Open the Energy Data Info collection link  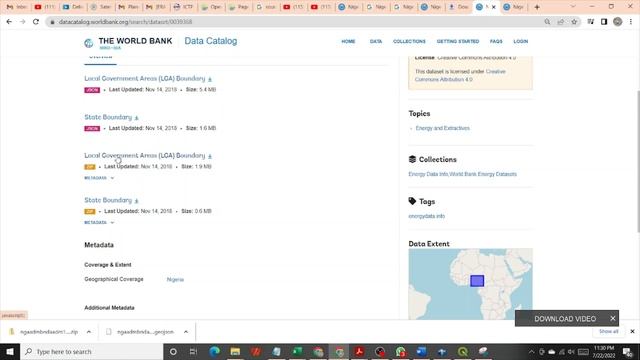[x=428, y=174]
